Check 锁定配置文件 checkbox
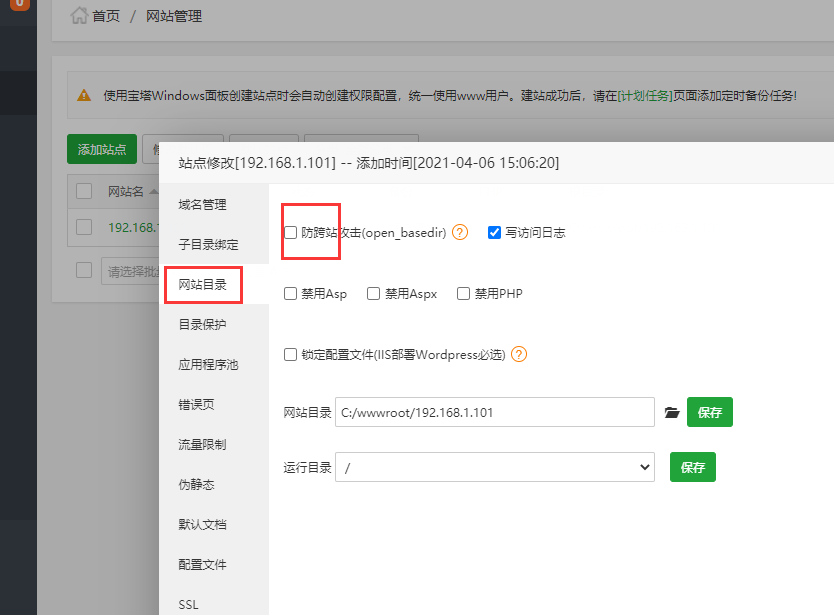This screenshot has height=615, width=834. [x=290, y=354]
